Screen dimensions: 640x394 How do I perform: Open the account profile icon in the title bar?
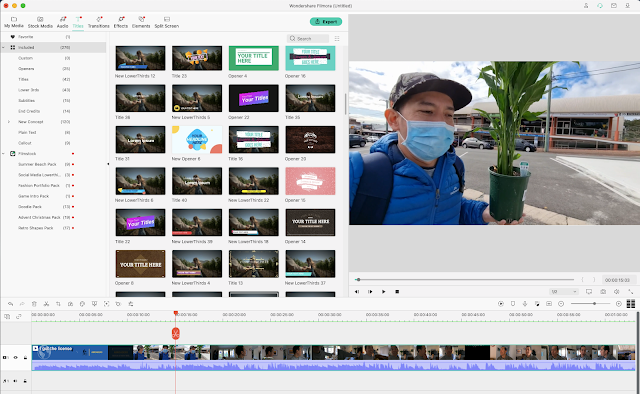(x=586, y=6)
